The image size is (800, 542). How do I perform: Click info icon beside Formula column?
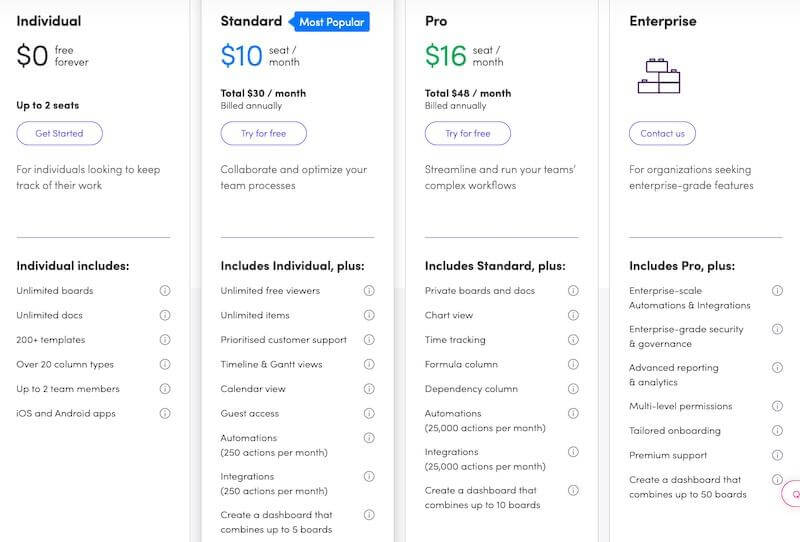tap(573, 364)
